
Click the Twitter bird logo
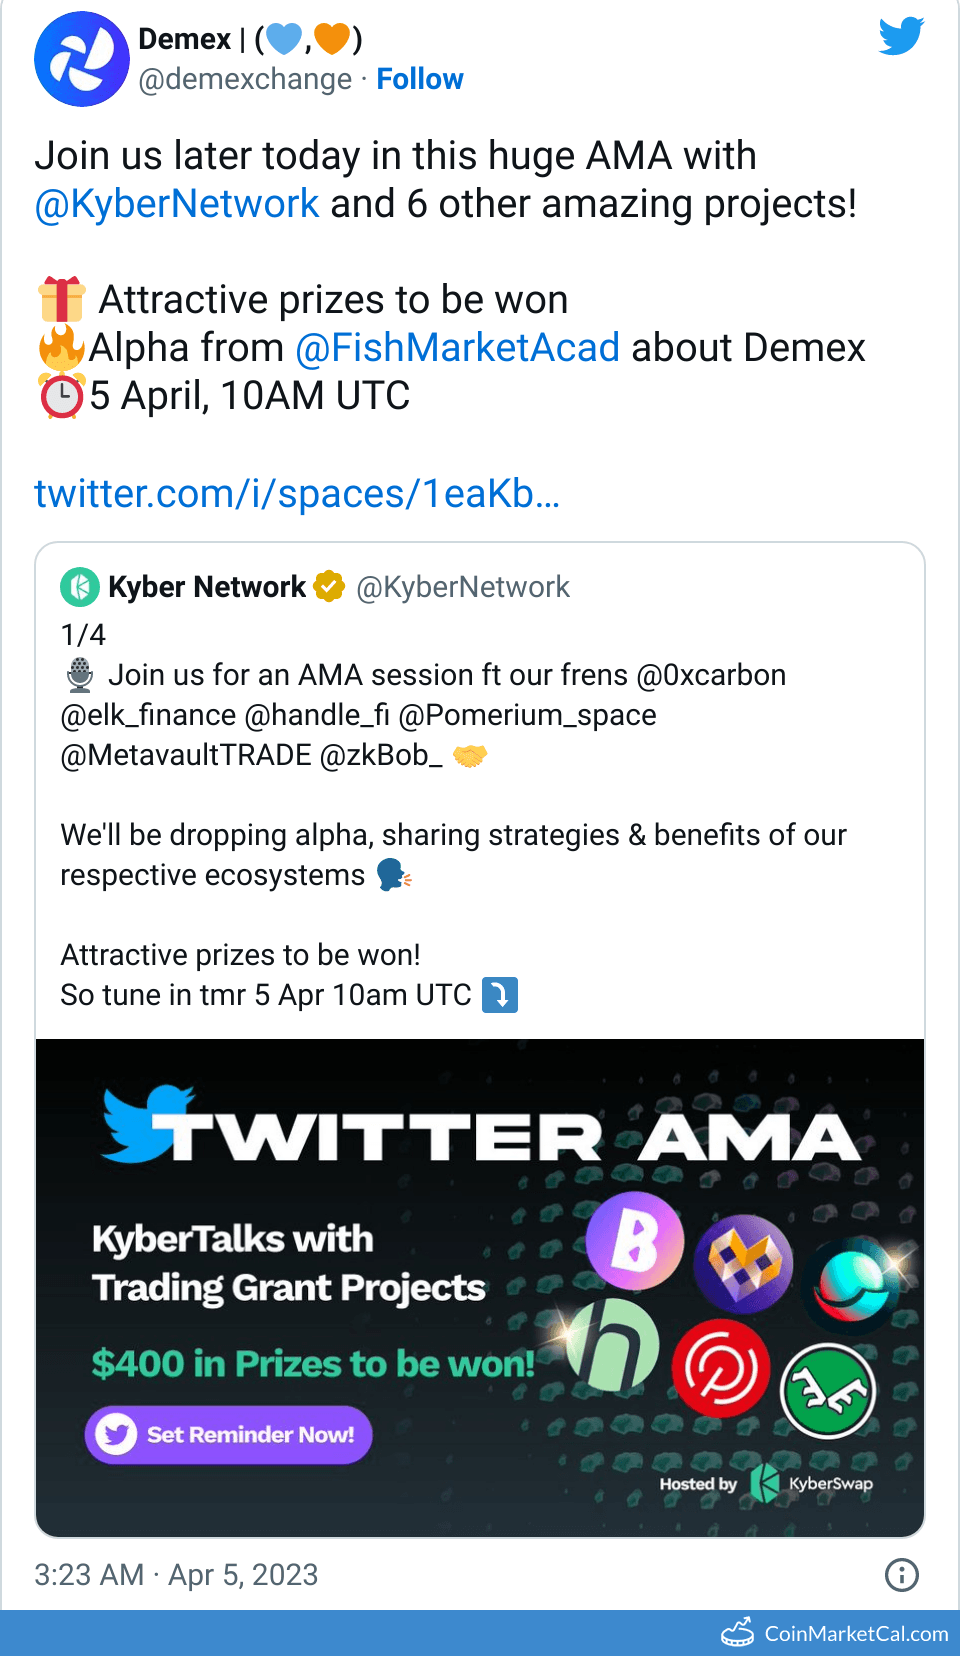coord(901,37)
